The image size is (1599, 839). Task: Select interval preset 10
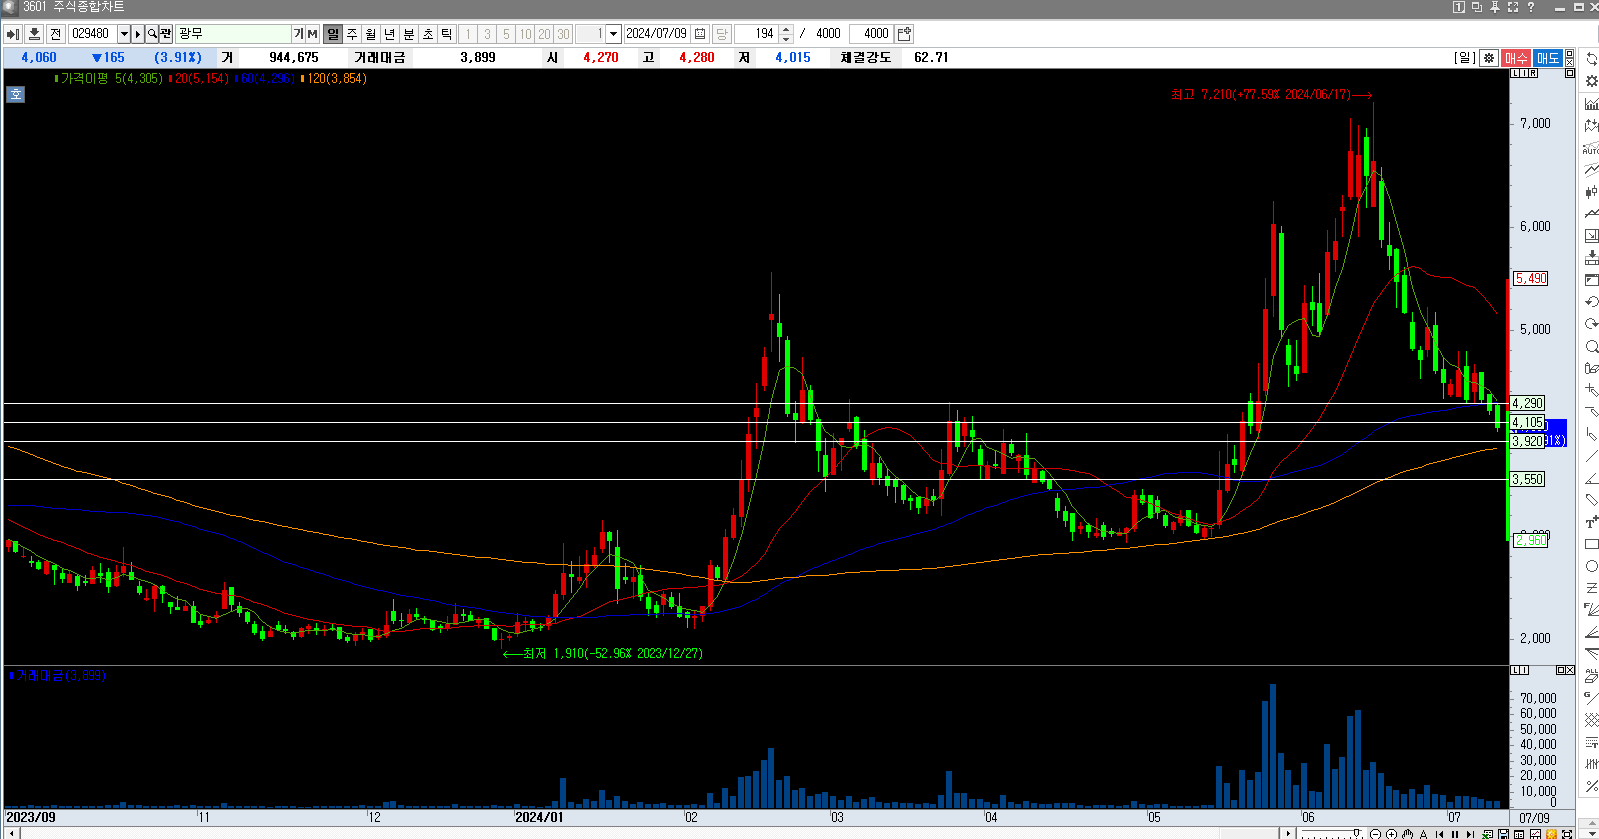click(x=525, y=34)
